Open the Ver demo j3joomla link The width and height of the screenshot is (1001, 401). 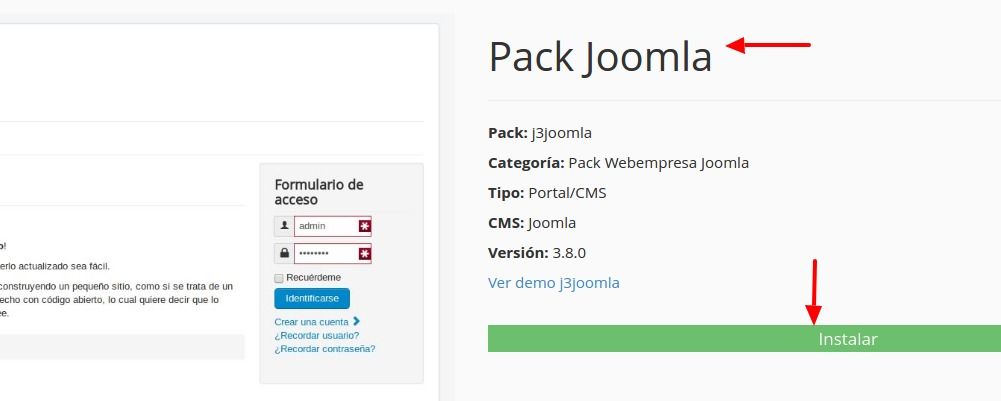click(x=553, y=282)
